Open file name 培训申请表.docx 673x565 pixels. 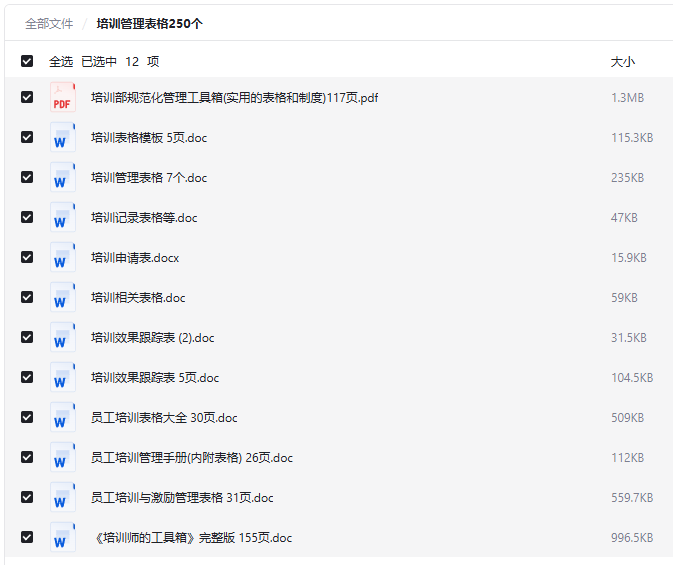[x=135, y=258]
